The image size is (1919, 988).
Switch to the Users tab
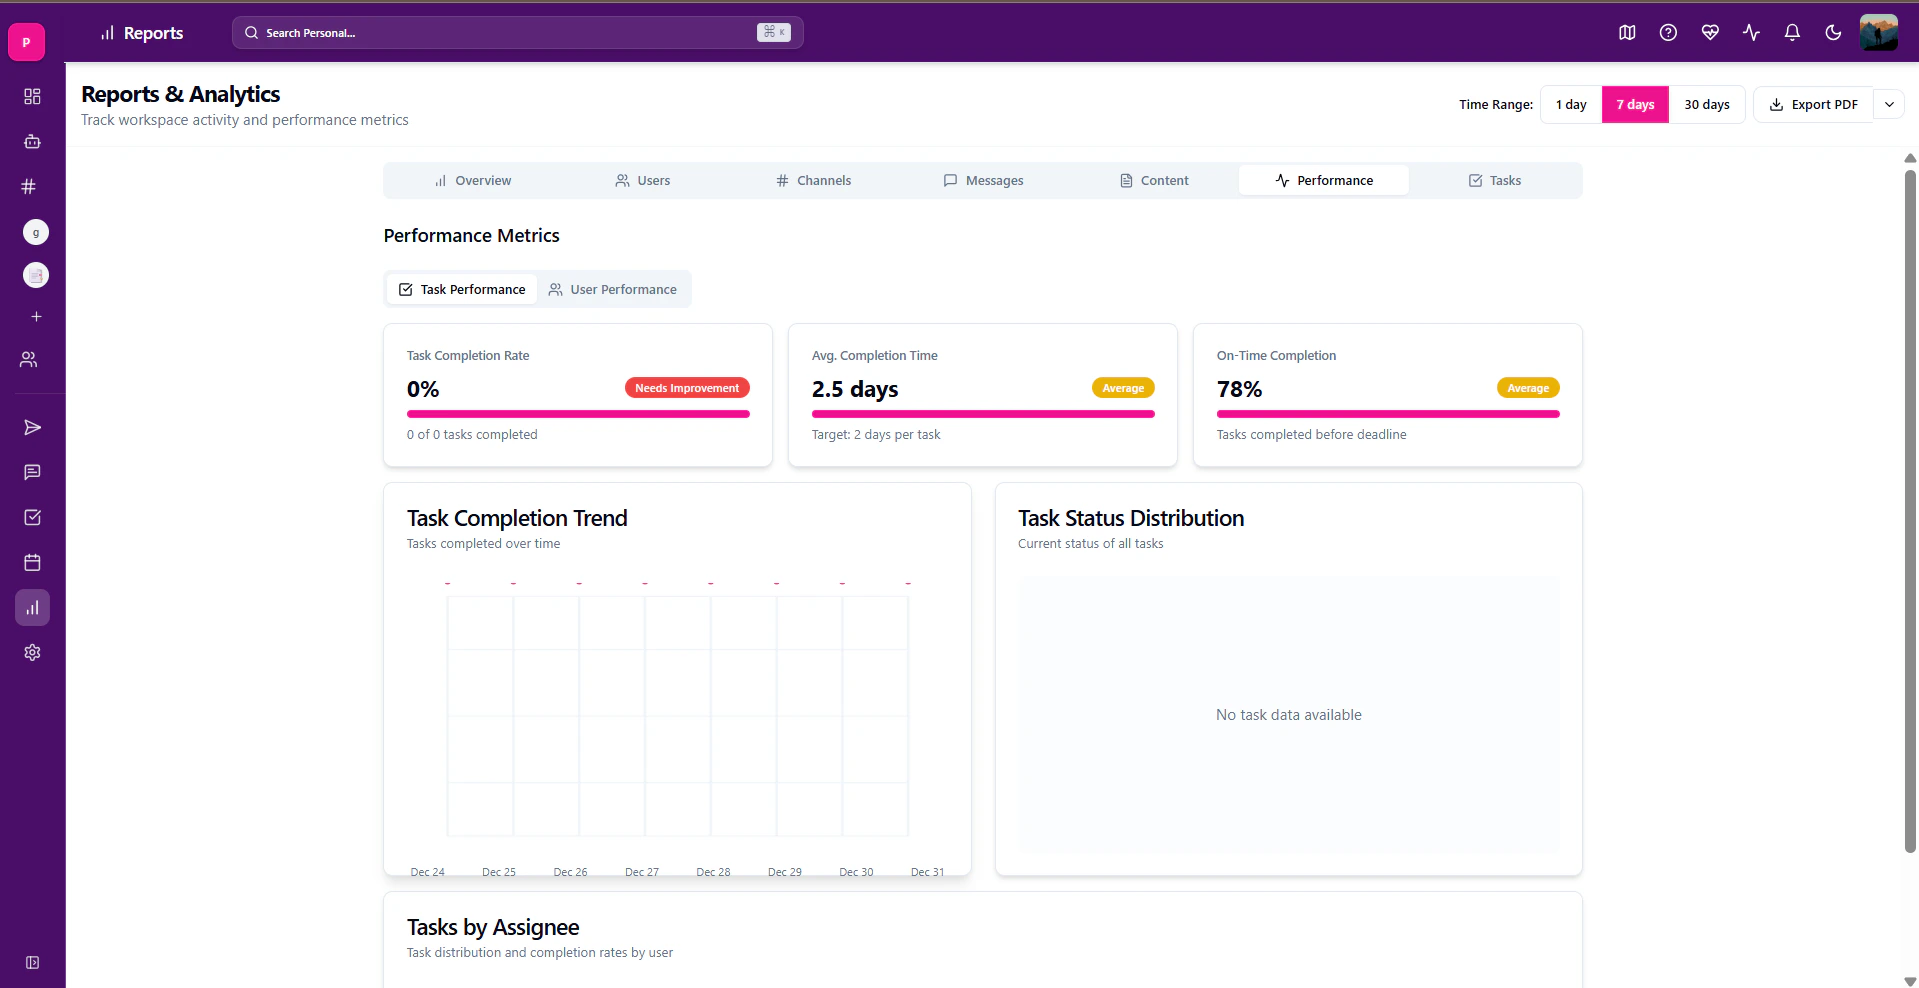pos(642,180)
